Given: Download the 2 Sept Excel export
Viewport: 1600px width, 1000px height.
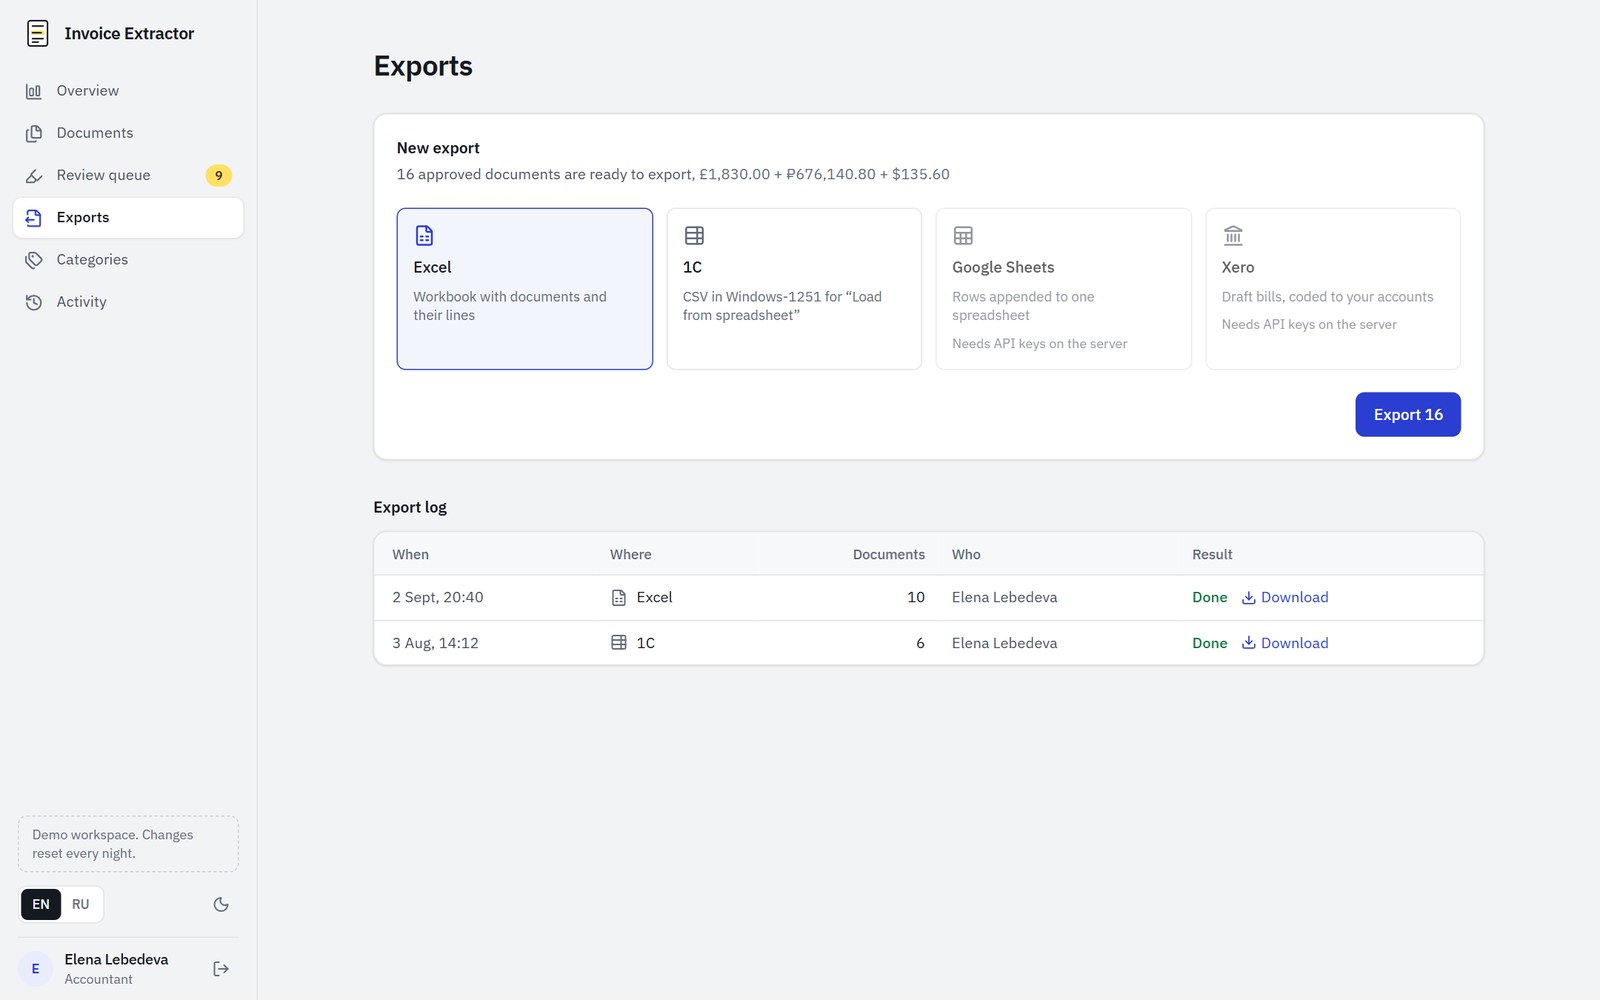Looking at the screenshot, I should (1285, 598).
